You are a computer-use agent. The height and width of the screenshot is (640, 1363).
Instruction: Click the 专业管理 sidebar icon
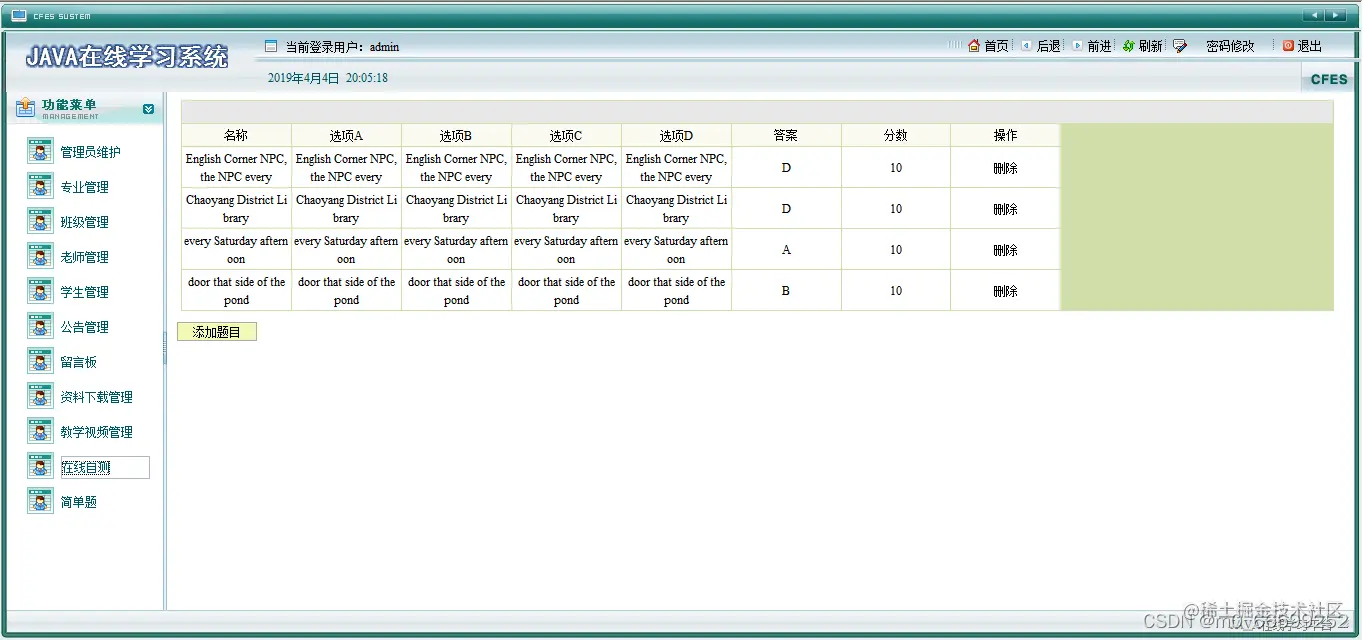point(40,187)
